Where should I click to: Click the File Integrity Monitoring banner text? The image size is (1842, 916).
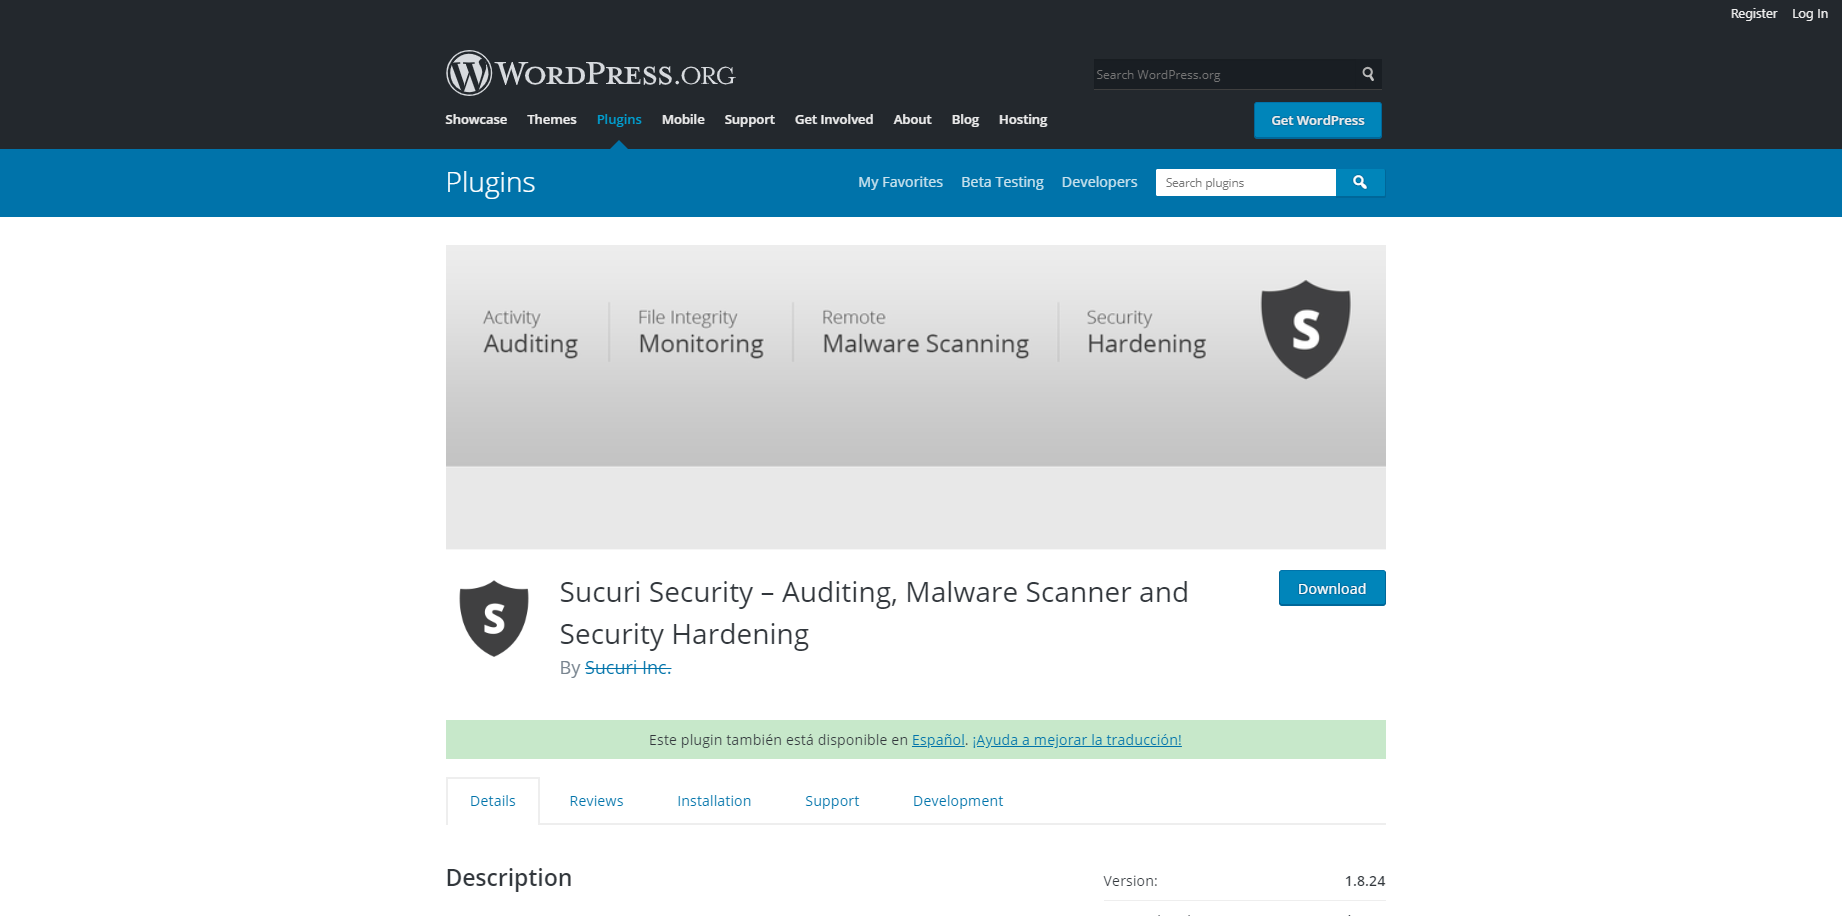coord(700,332)
